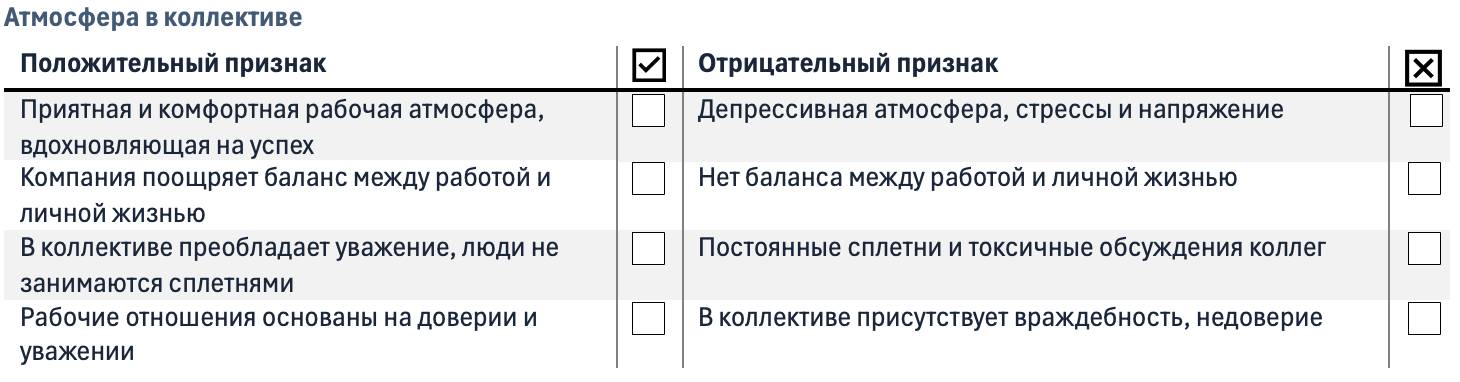Tick the box for company encouraging work-life balance
Viewport: 1460px width, 382px height.
pyautogui.click(x=649, y=179)
